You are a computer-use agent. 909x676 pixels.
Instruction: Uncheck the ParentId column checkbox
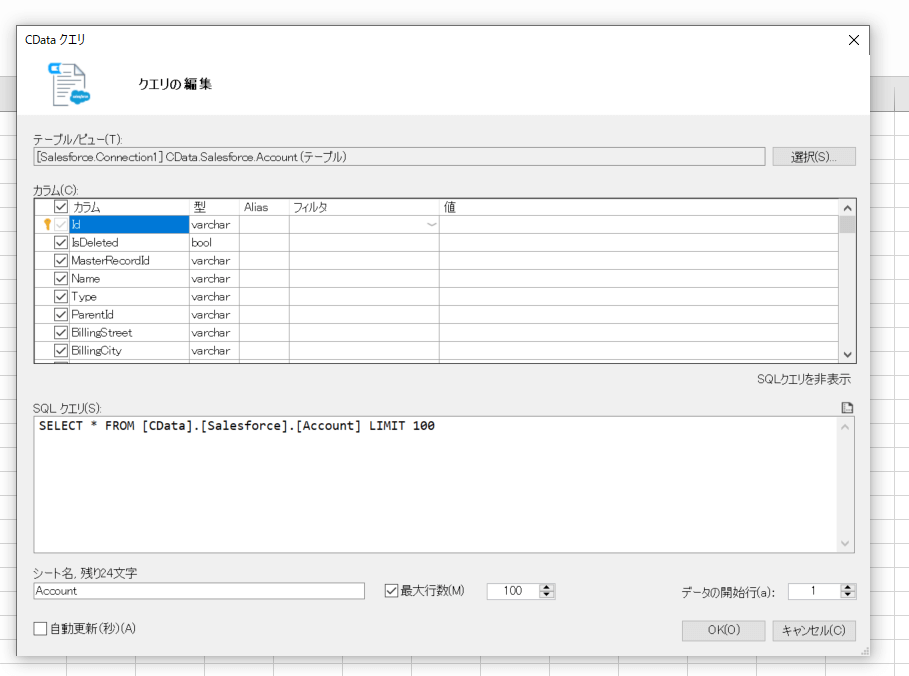point(61,314)
